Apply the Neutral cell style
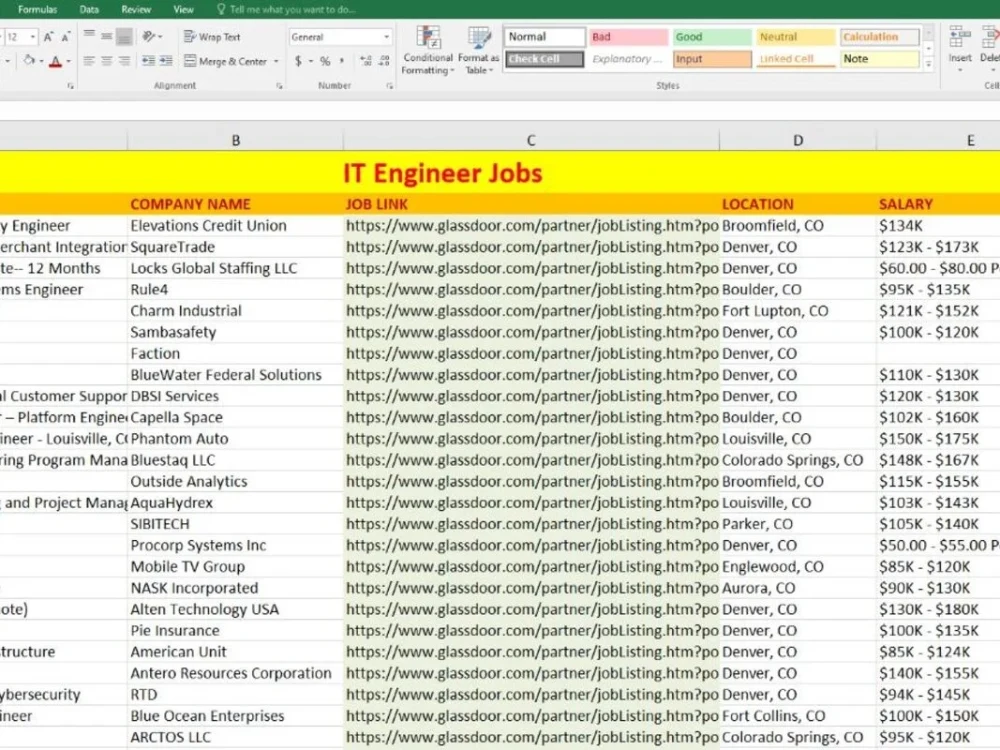The width and height of the screenshot is (1000, 750). tap(795, 37)
